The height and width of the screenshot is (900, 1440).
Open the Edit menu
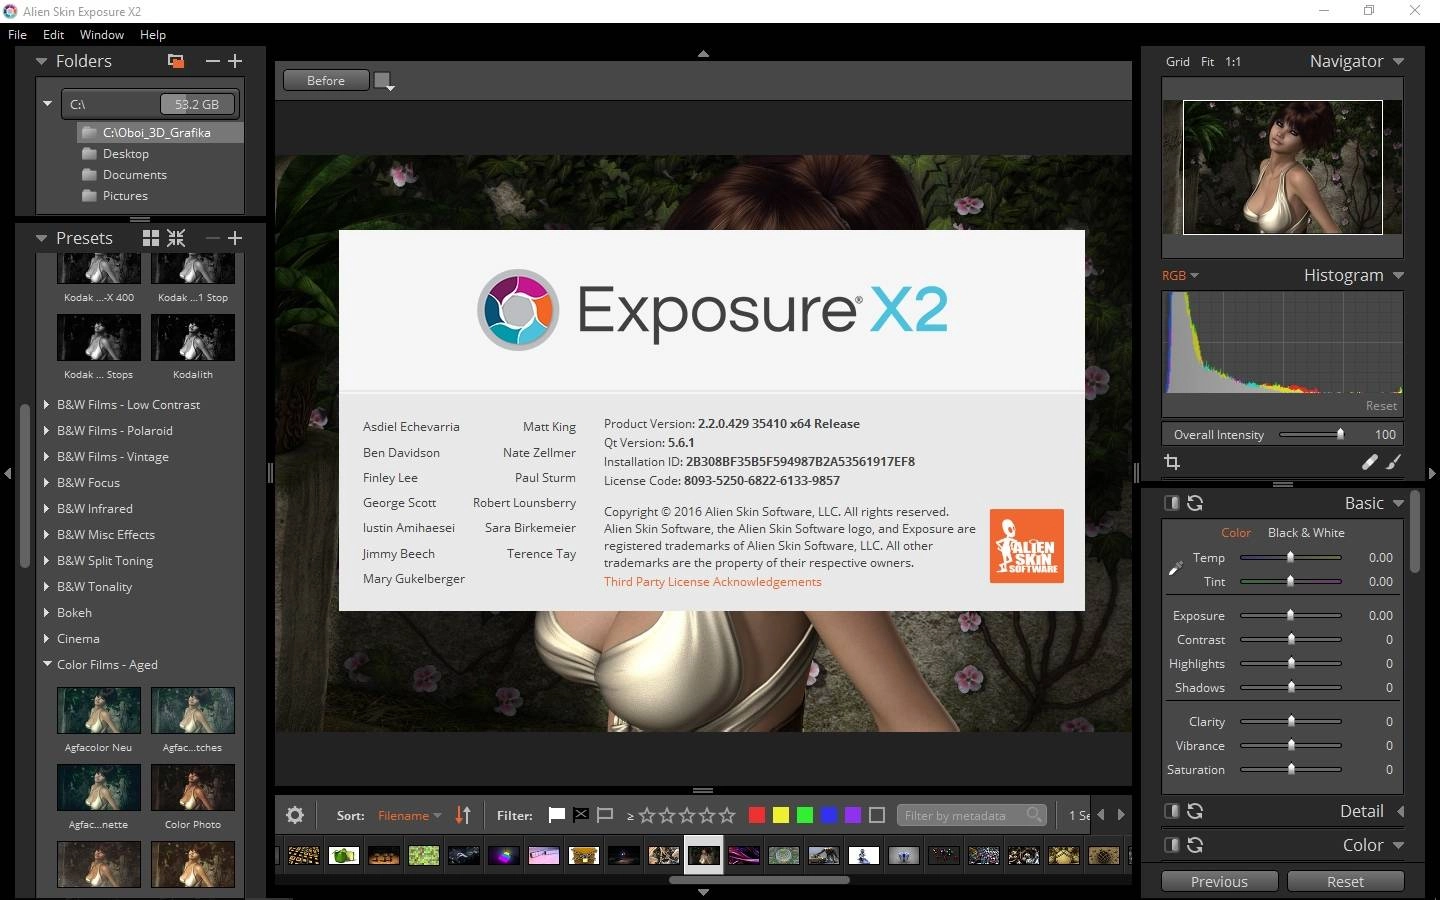click(54, 34)
